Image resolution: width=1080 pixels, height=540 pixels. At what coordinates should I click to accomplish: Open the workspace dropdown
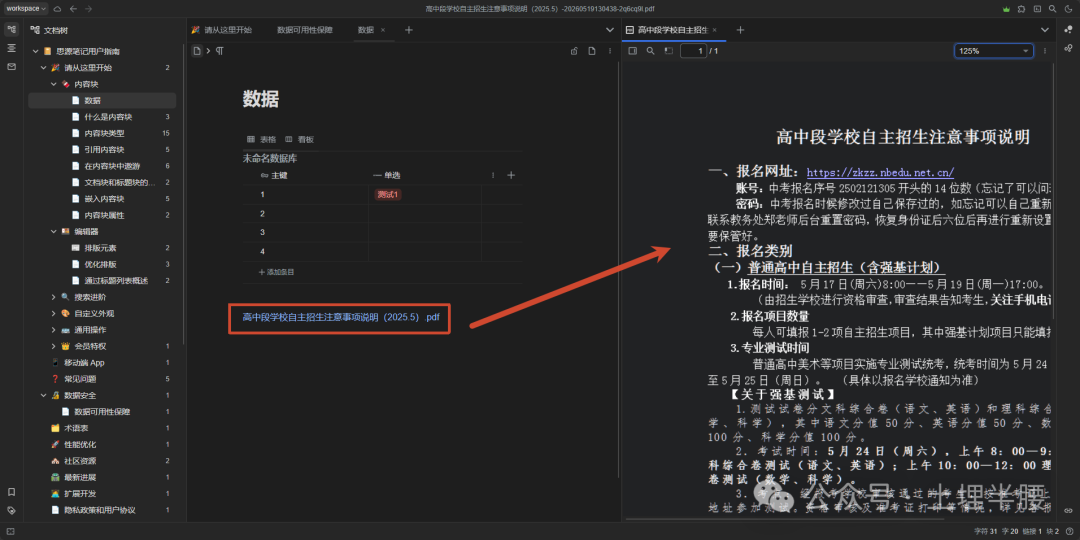pos(26,8)
